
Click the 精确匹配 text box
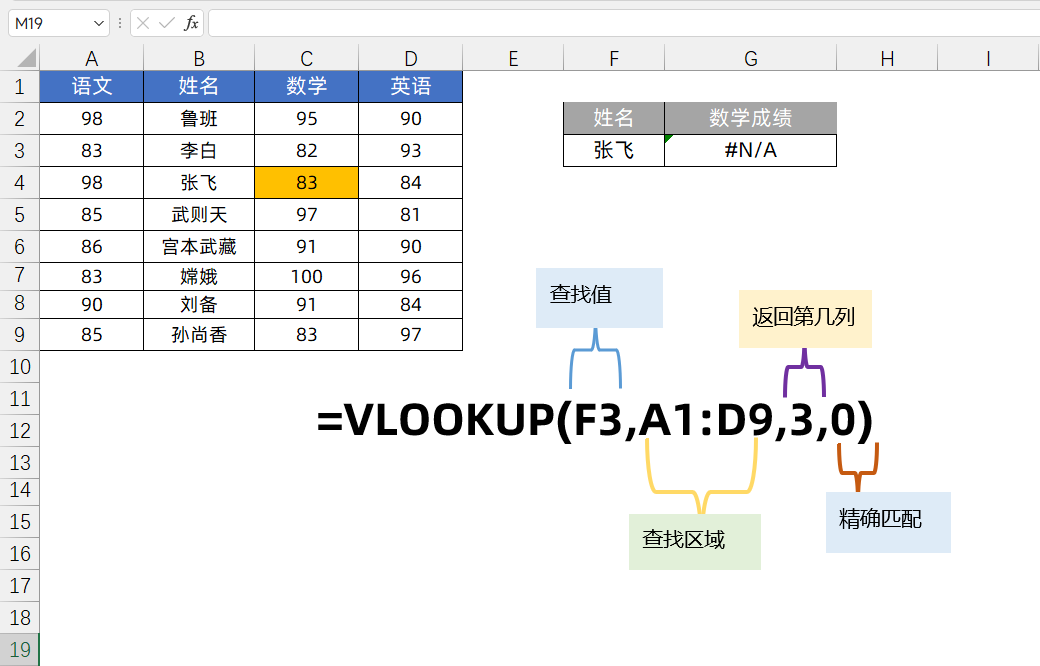click(x=887, y=522)
